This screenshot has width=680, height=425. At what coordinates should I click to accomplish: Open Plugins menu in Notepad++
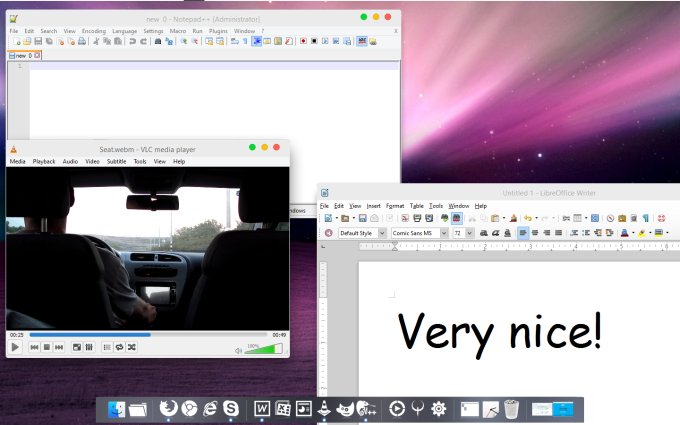218,31
